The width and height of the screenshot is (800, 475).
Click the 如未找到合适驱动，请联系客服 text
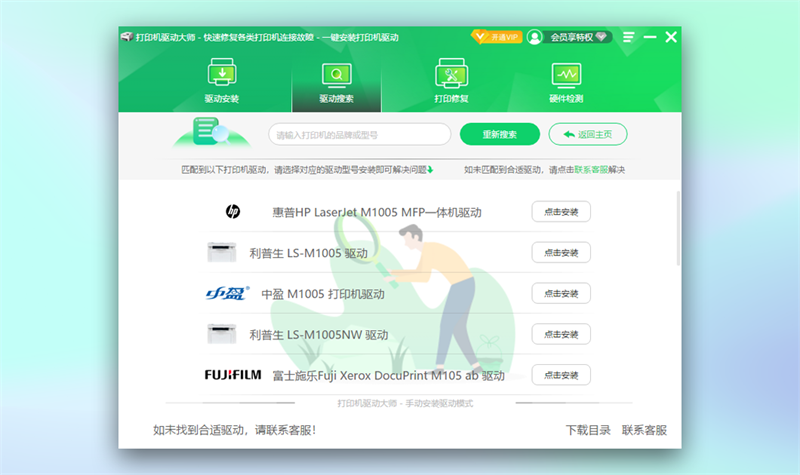(x=234, y=430)
